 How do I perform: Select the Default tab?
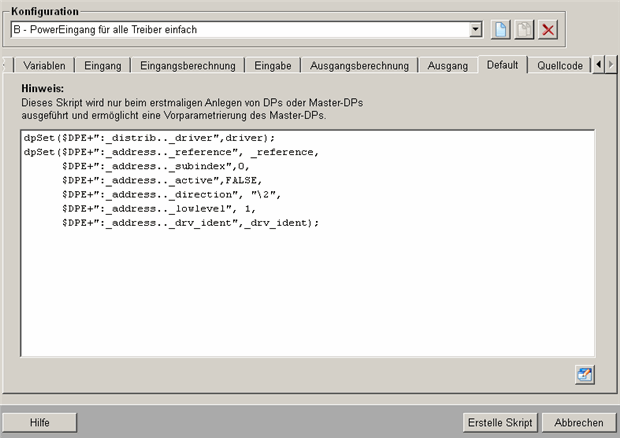502,65
